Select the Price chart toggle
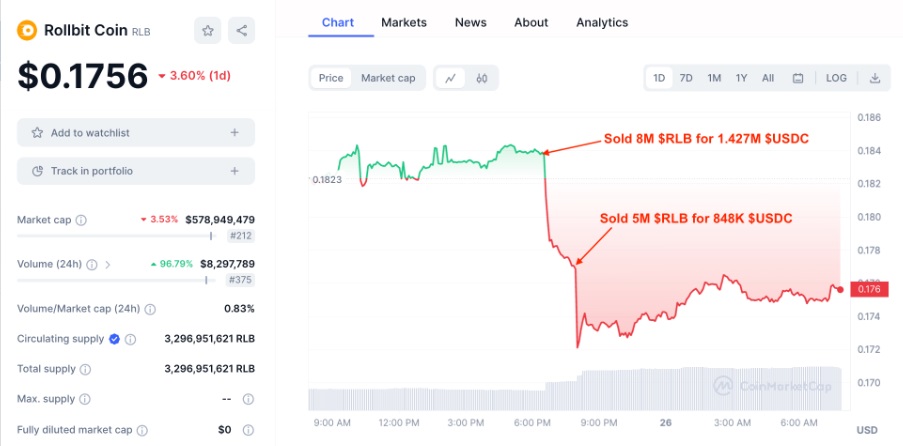The height and width of the screenshot is (446, 903). coord(331,78)
